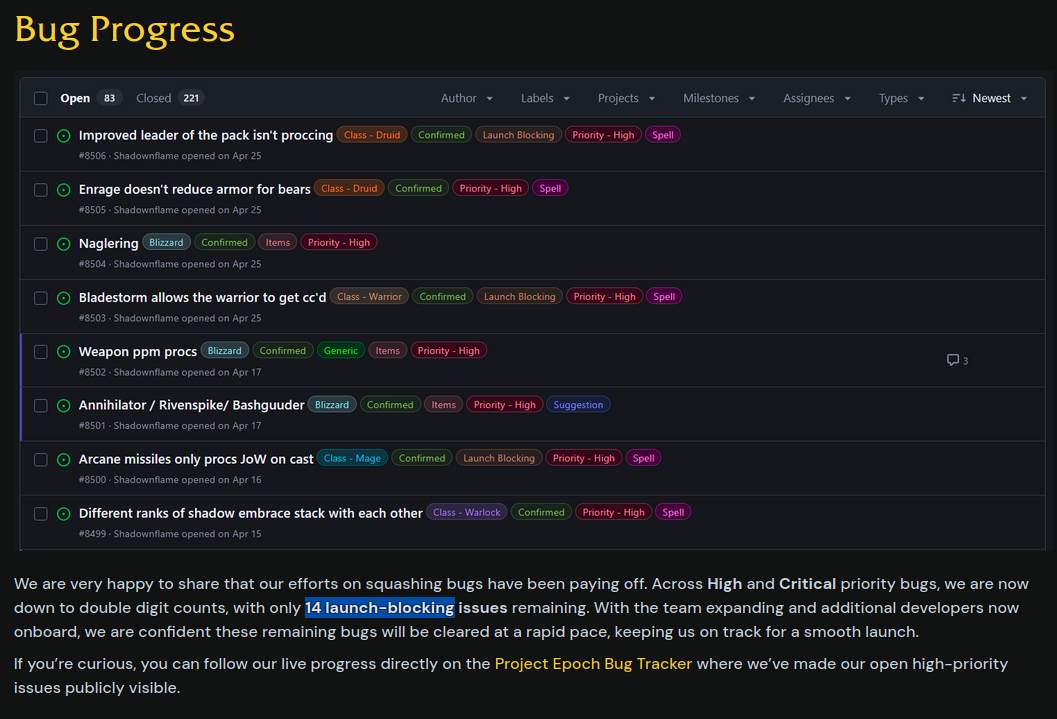The image size is (1057, 719).
Task: Click '#8506 · Shadownflame opened on Apr 25' text
Action: [x=170, y=156]
